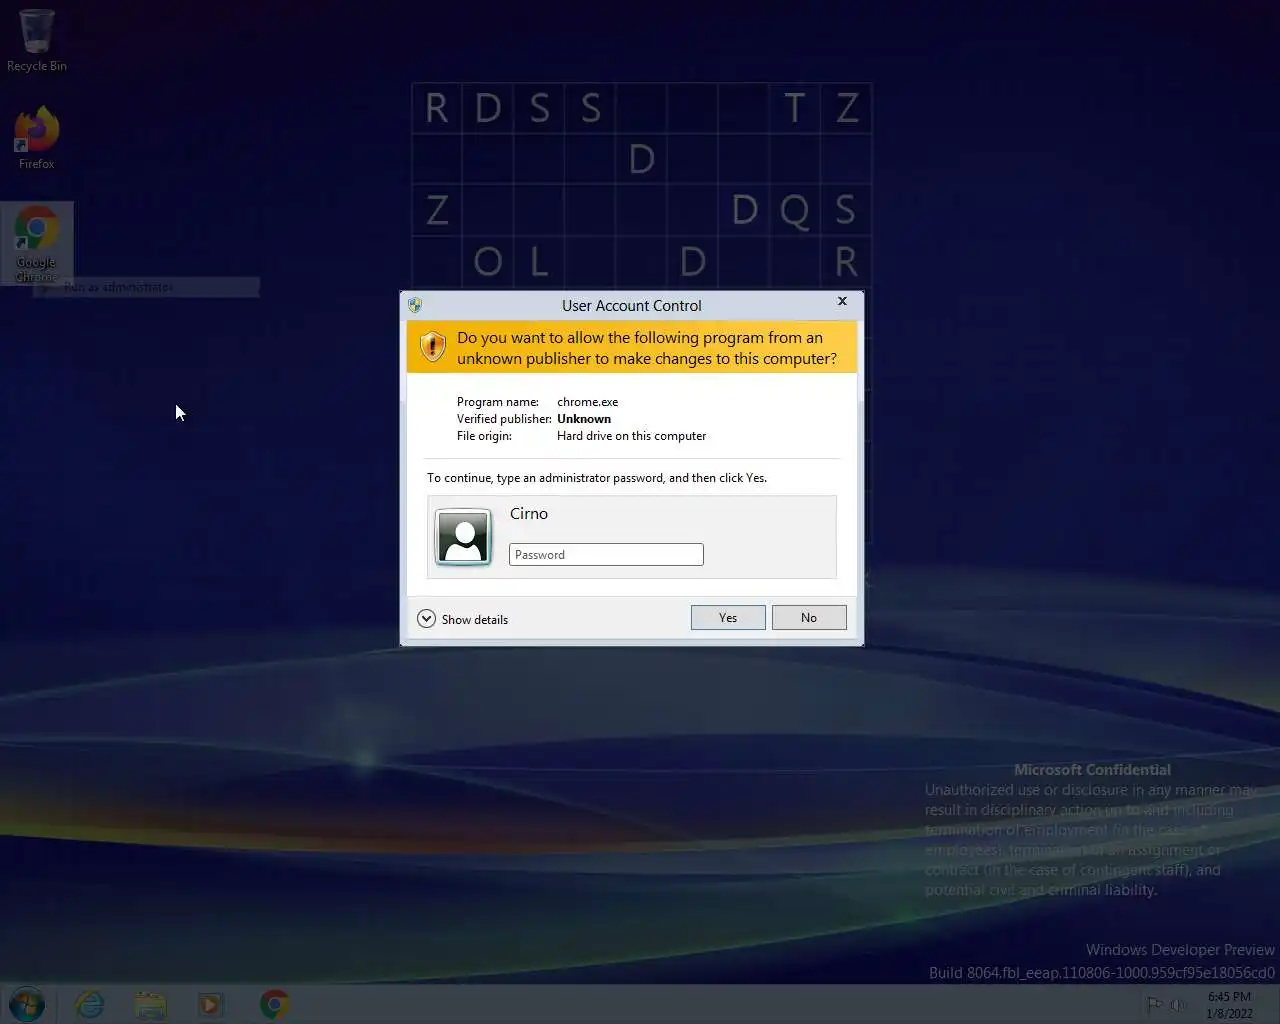Click the Cirno account name
Viewport: 1280px width, 1024px height.
(529, 514)
